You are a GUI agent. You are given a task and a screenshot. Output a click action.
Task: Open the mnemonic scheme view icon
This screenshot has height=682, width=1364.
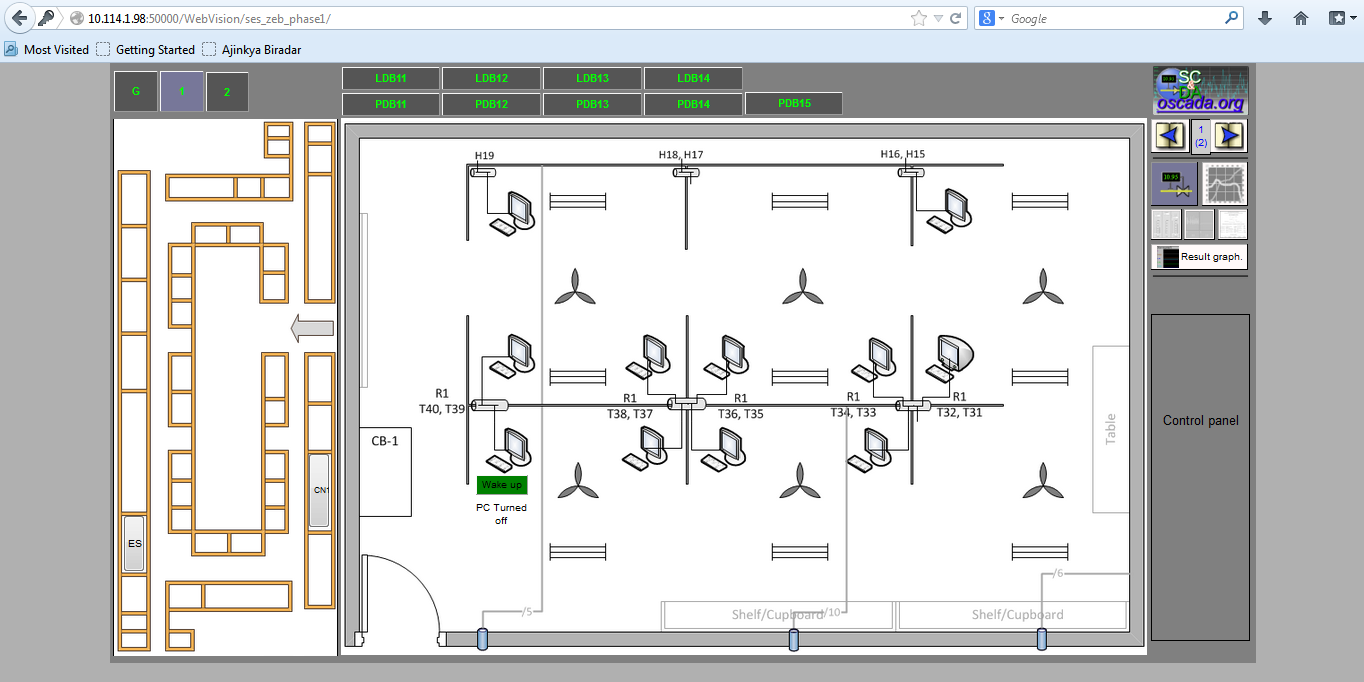pos(1174,184)
